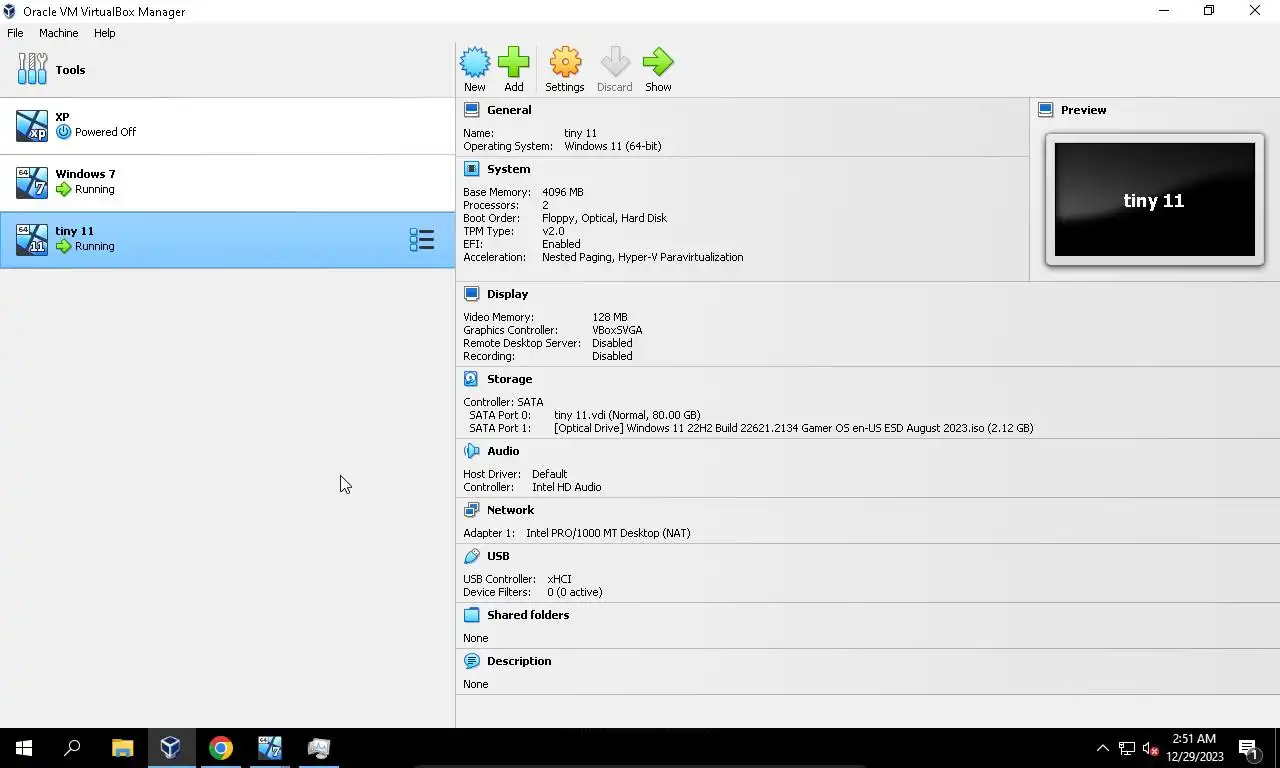Open the Tools entry in sidebar
Screen dimensions: 1280x768
[x=227, y=70]
